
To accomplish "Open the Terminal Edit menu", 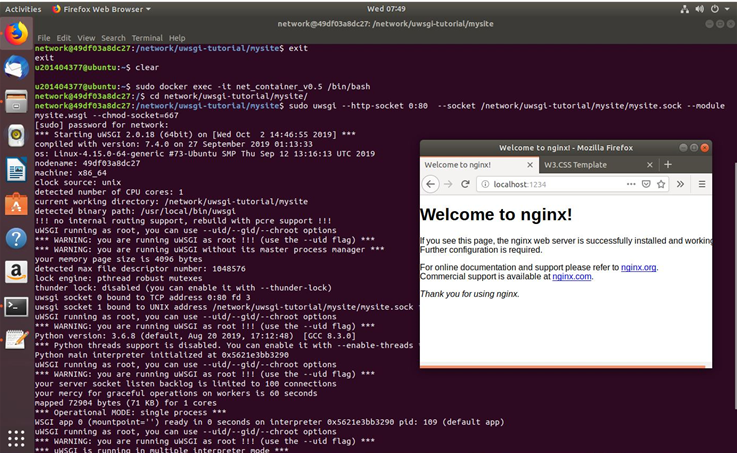I will (x=64, y=38).
